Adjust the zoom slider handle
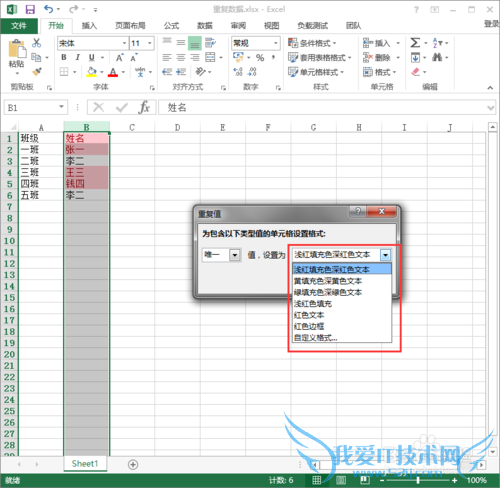The image size is (500, 488). tap(418, 480)
